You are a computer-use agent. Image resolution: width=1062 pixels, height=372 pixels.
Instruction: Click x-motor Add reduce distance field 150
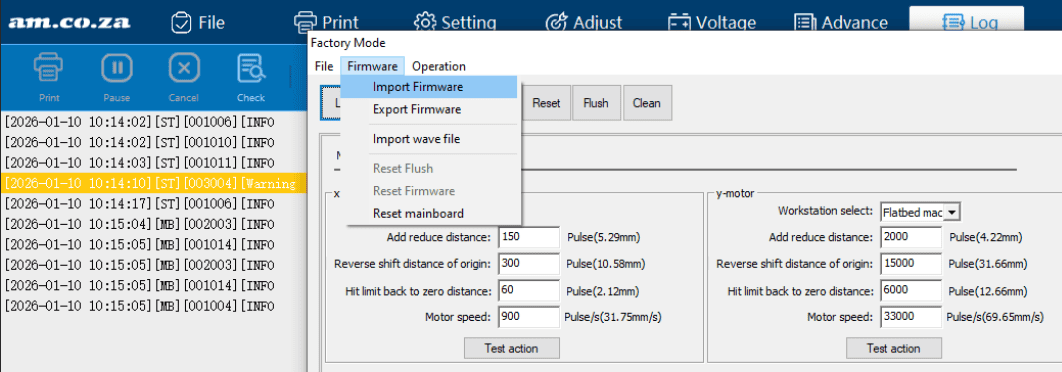click(x=529, y=237)
